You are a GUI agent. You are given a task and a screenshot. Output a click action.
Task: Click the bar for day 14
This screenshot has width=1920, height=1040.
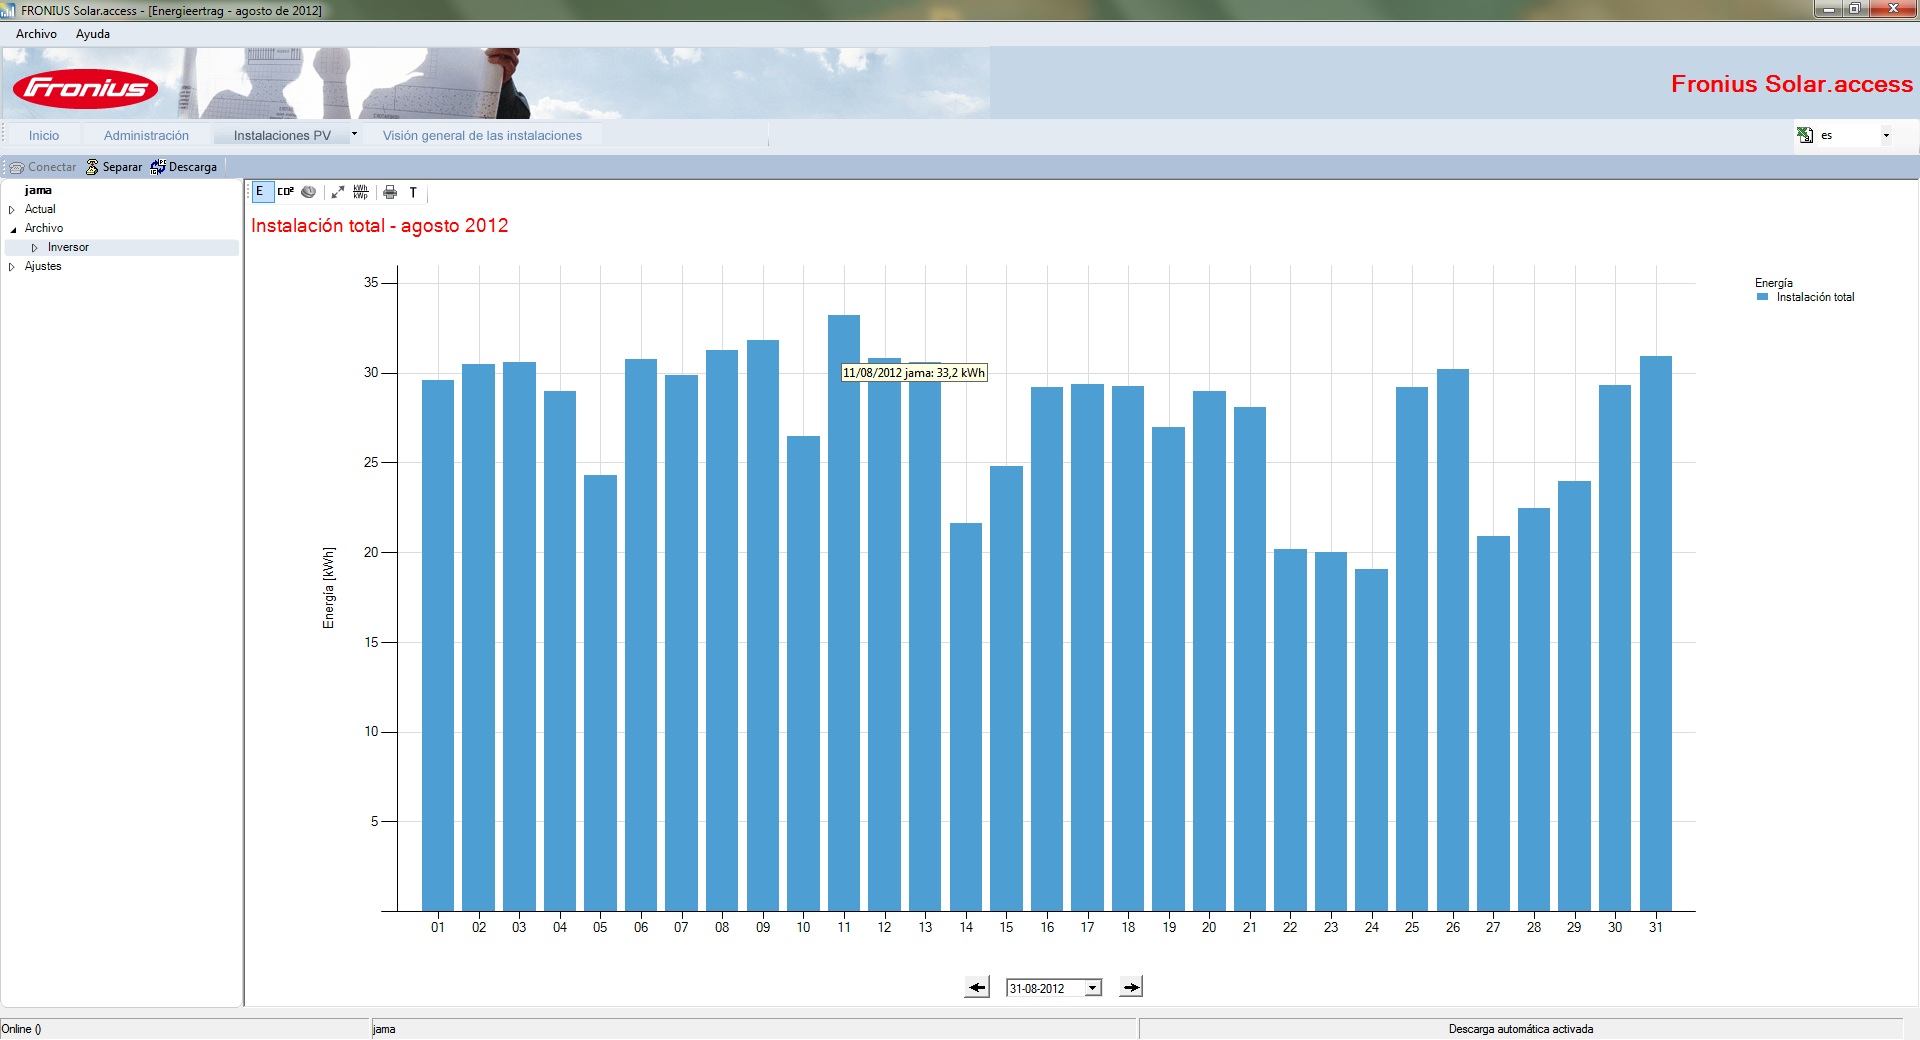tap(966, 717)
